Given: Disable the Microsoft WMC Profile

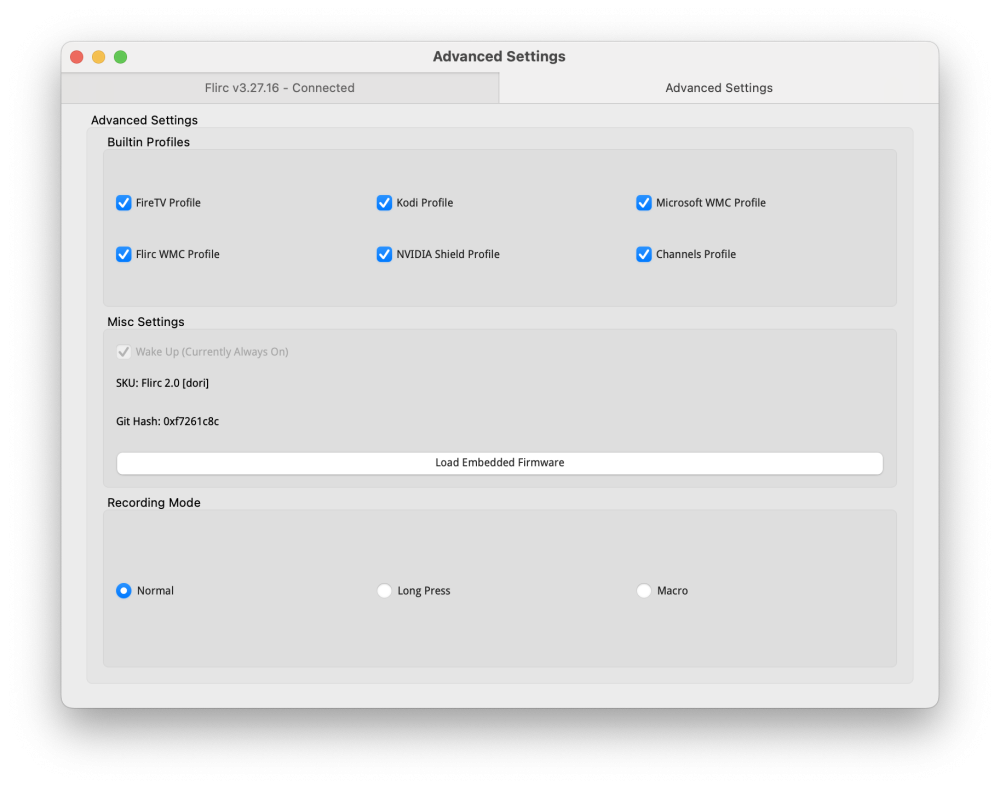Looking at the screenshot, I should point(644,203).
